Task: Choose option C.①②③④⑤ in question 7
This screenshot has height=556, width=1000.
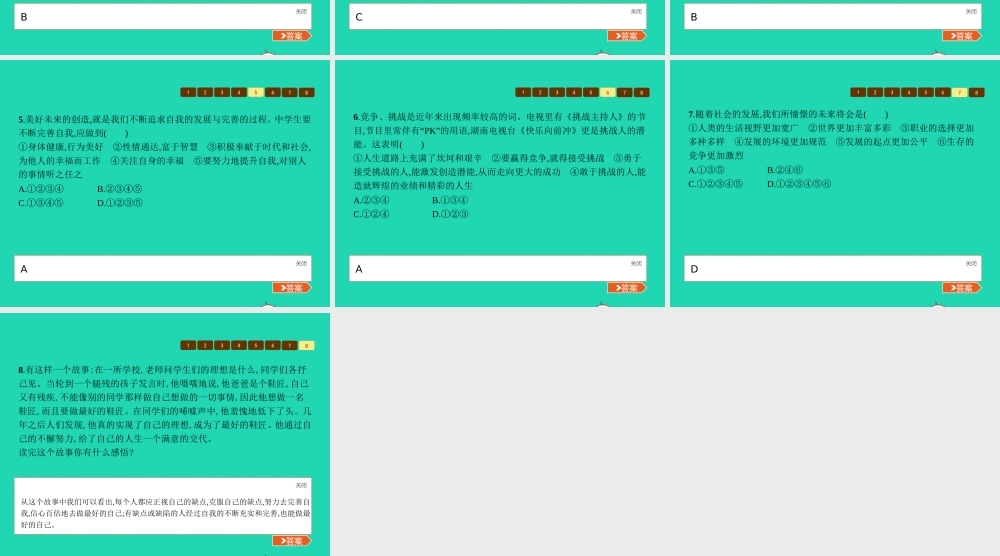Action: click(x=715, y=184)
